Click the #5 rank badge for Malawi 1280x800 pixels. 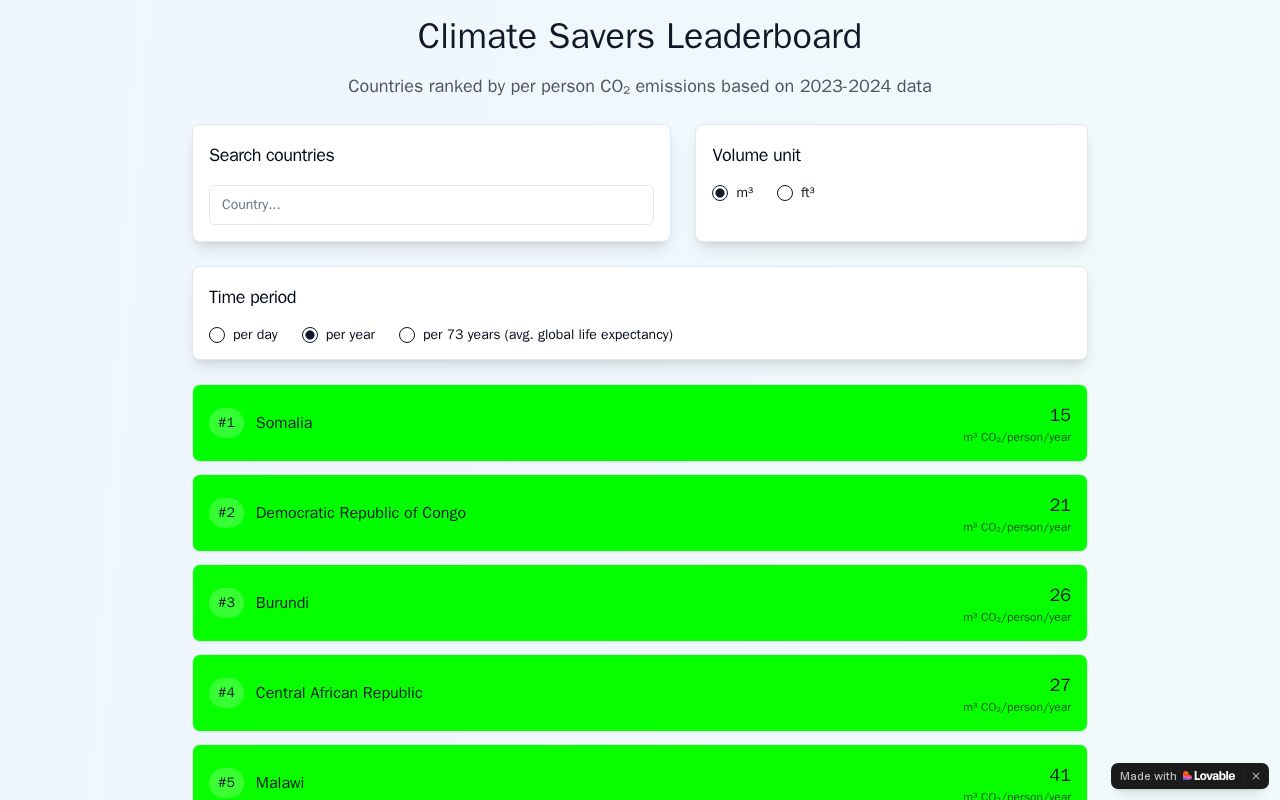pos(226,783)
